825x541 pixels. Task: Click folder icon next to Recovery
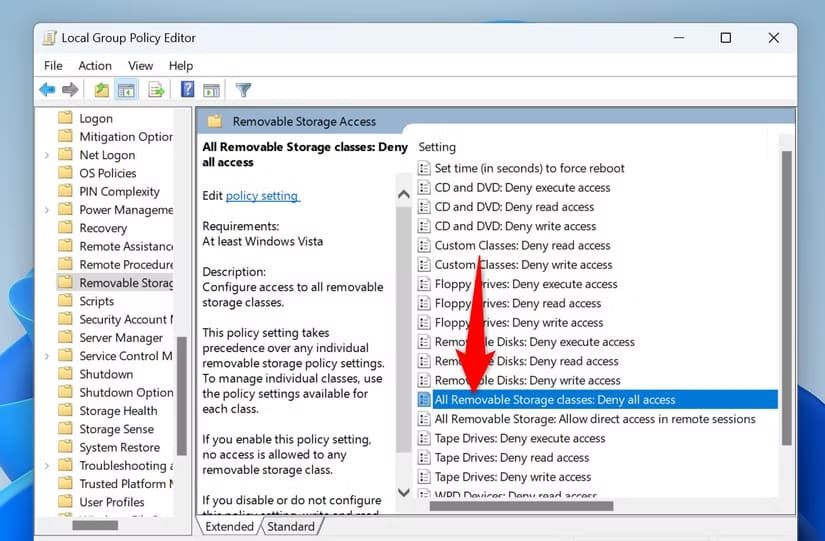tap(65, 227)
